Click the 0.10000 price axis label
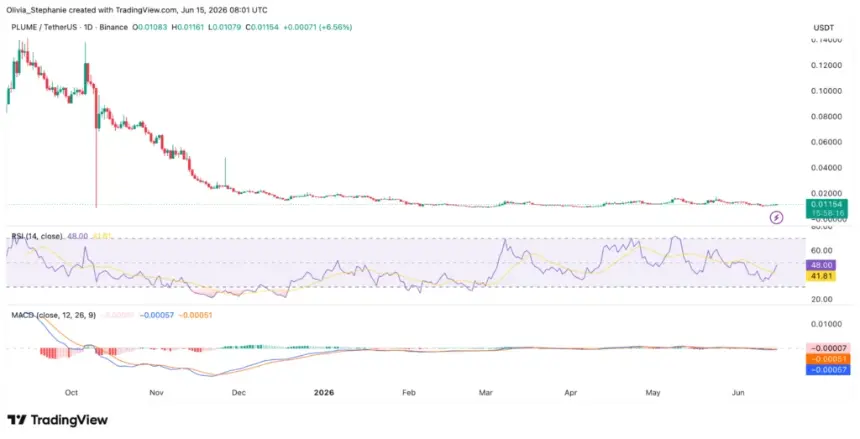Image resolution: width=860 pixels, height=439 pixels. click(x=826, y=91)
